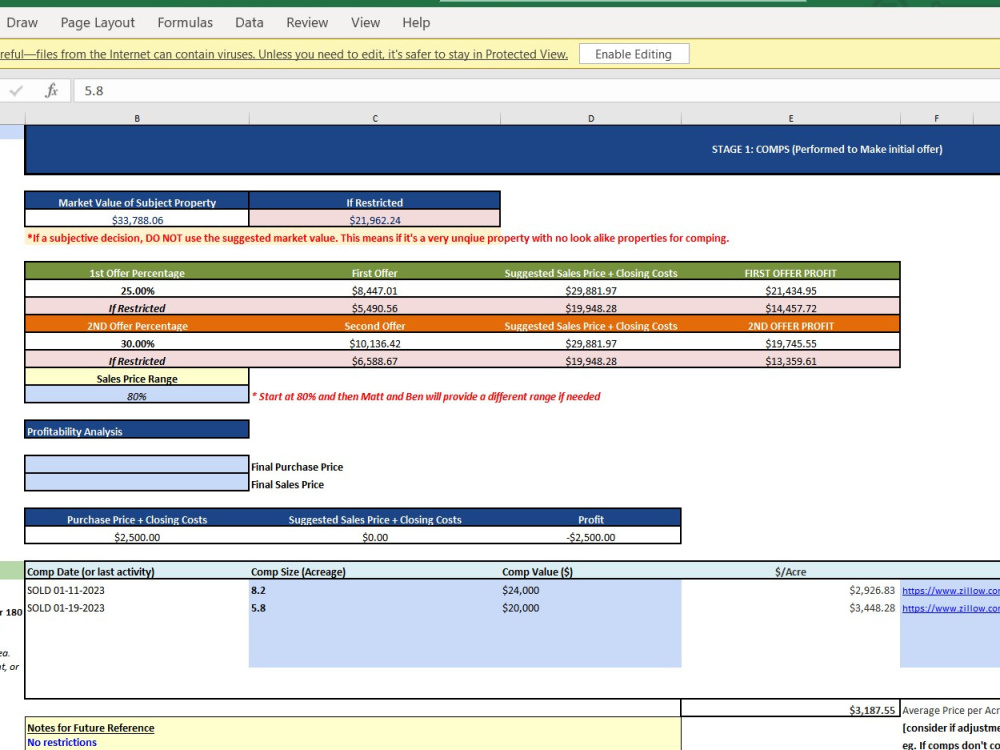Open the Zillow link for 01-19-2023 comp
The width and height of the screenshot is (1000, 750).
[x=950, y=608]
